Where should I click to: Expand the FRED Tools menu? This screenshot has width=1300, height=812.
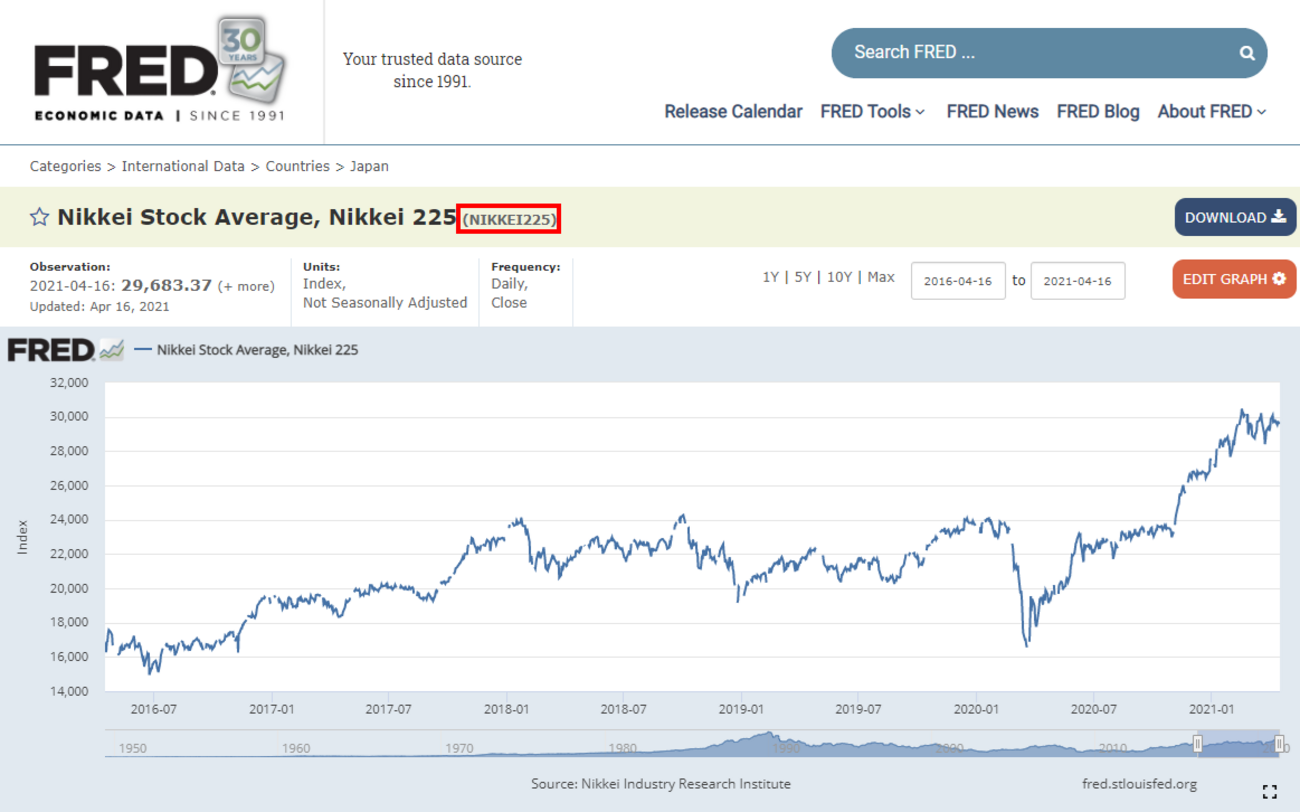click(x=873, y=112)
